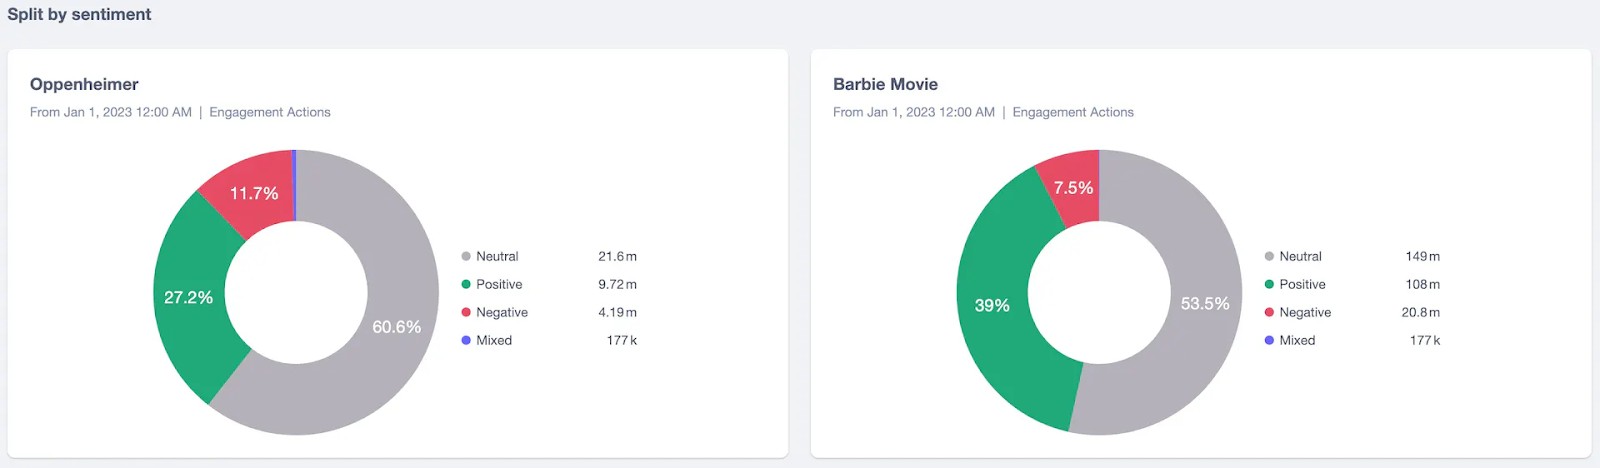Click Negative label in Oppenheimer legend
This screenshot has height=468, width=1600.
[502, 313]
